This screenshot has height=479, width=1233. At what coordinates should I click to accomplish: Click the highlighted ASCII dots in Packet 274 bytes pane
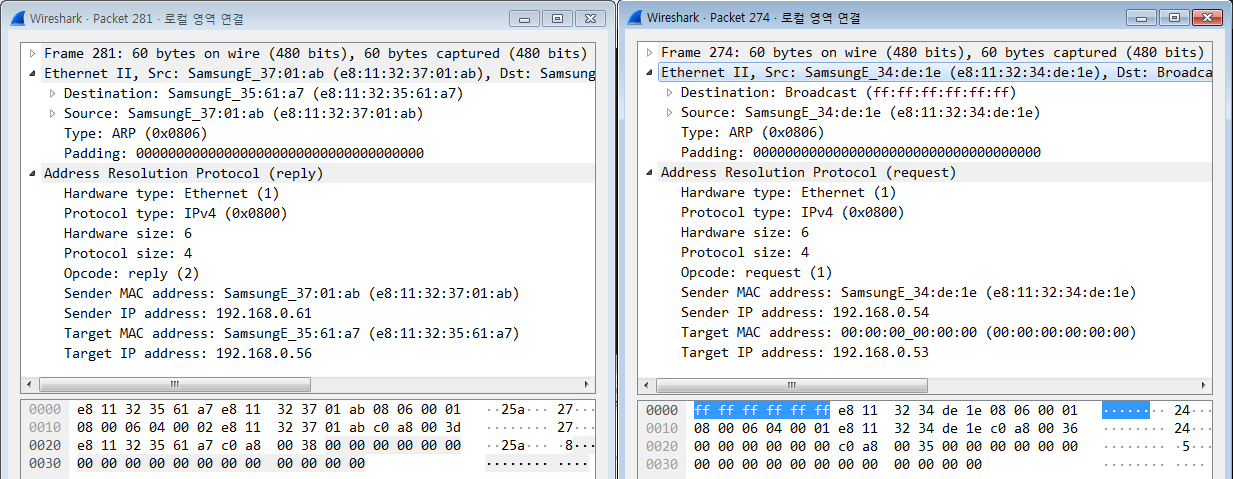1126,410
